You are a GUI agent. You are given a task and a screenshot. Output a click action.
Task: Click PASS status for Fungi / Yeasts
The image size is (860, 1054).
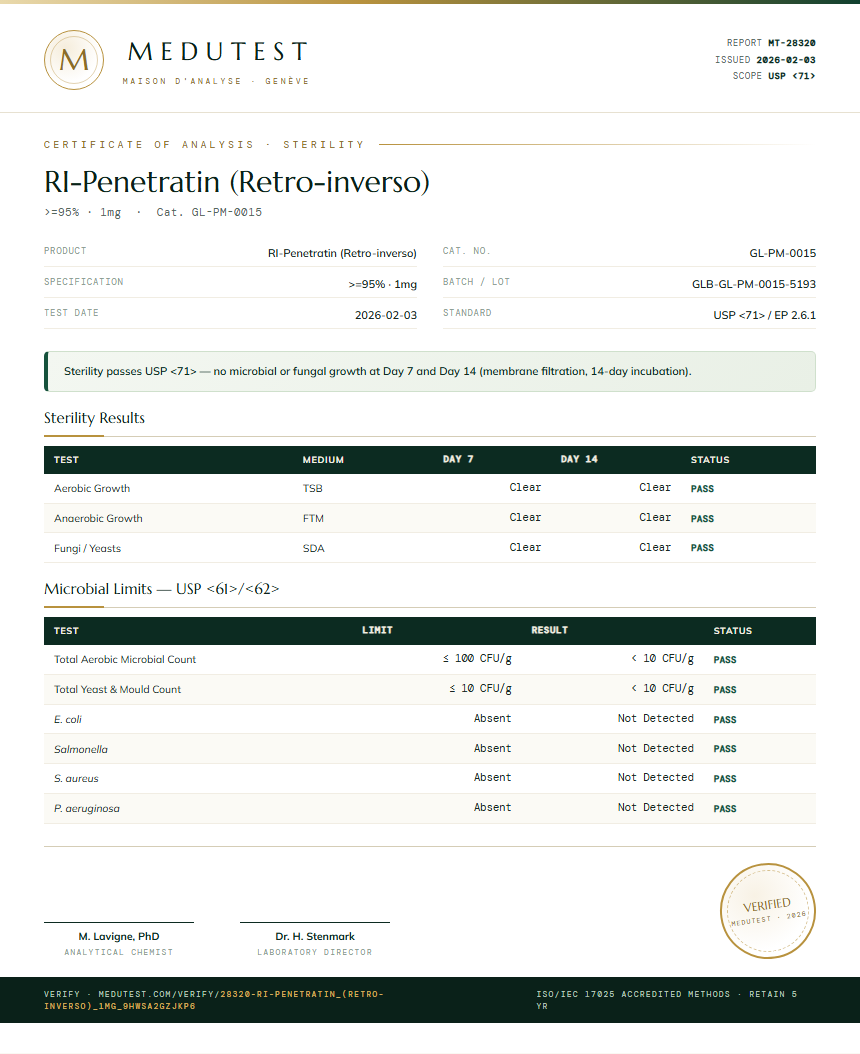click(x=702, y=548)
